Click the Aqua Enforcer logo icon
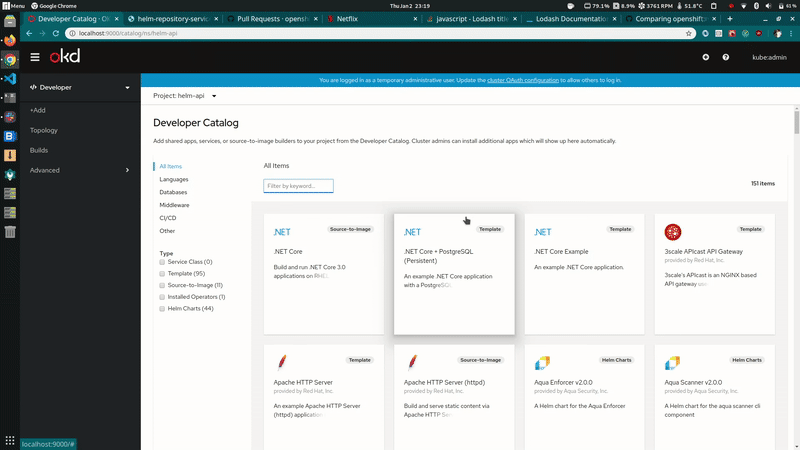The height and width of the screenshot is (450, 800). click(x=542, y=363)
